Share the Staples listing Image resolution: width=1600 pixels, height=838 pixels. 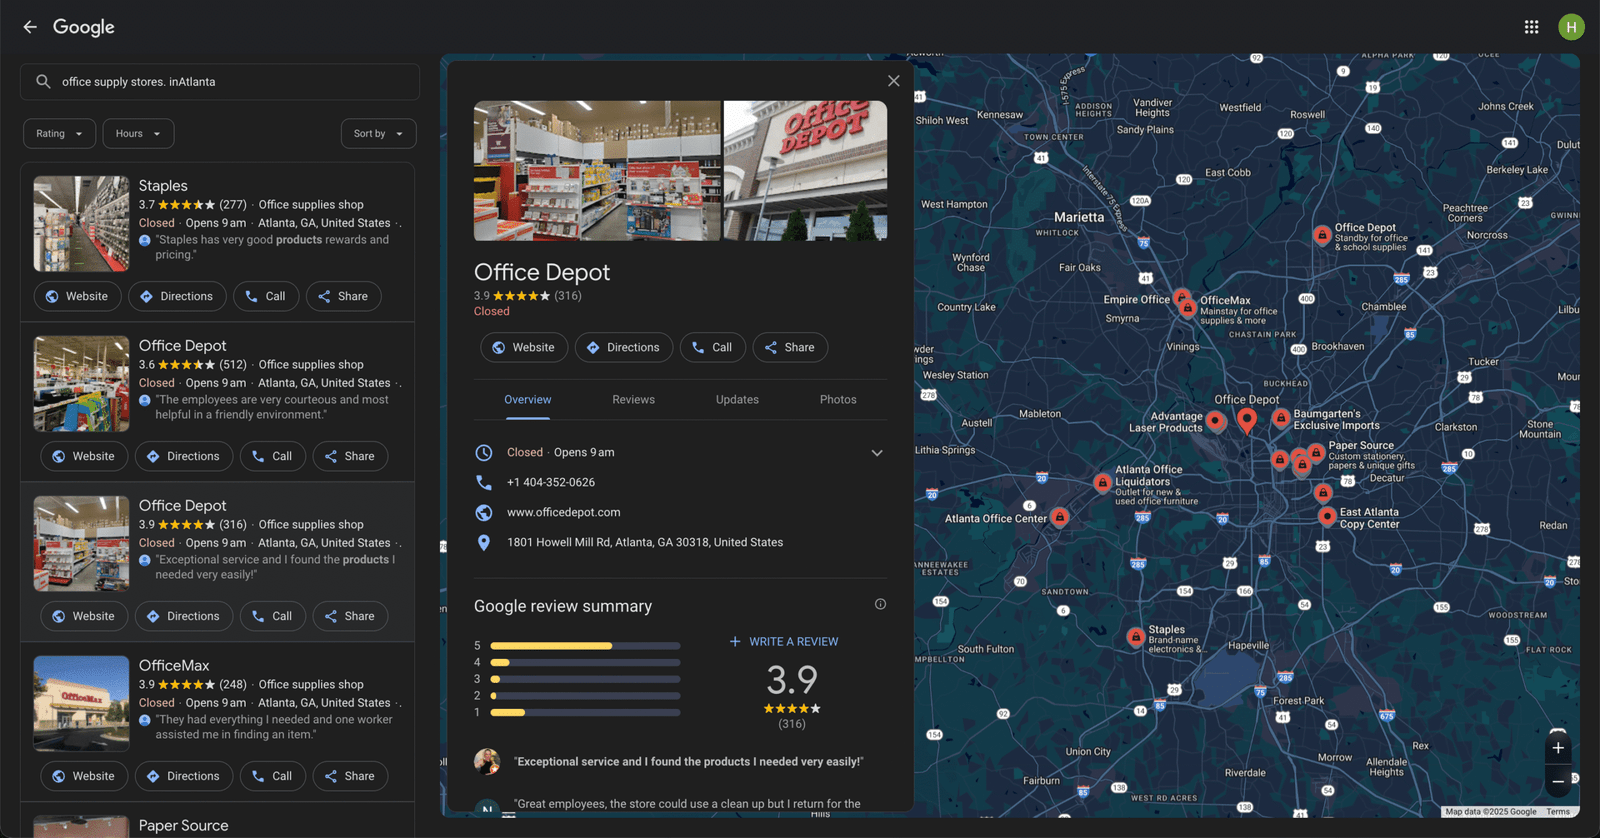[343, 296]
